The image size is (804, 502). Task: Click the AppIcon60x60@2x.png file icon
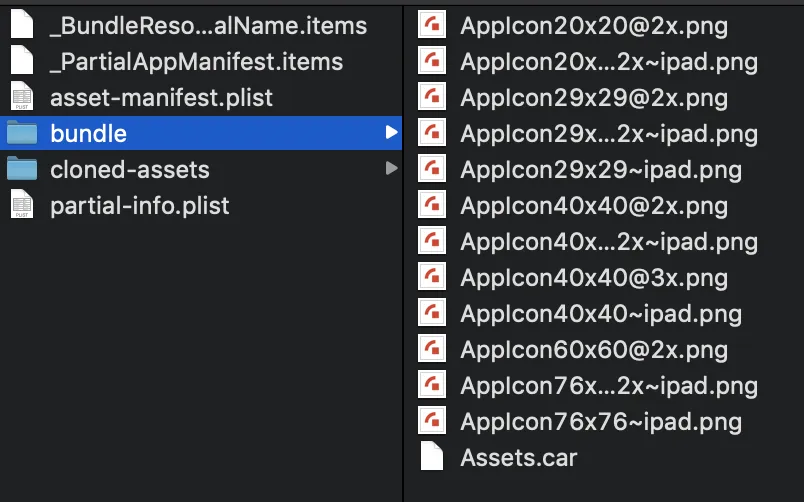[x=432, y=350]
